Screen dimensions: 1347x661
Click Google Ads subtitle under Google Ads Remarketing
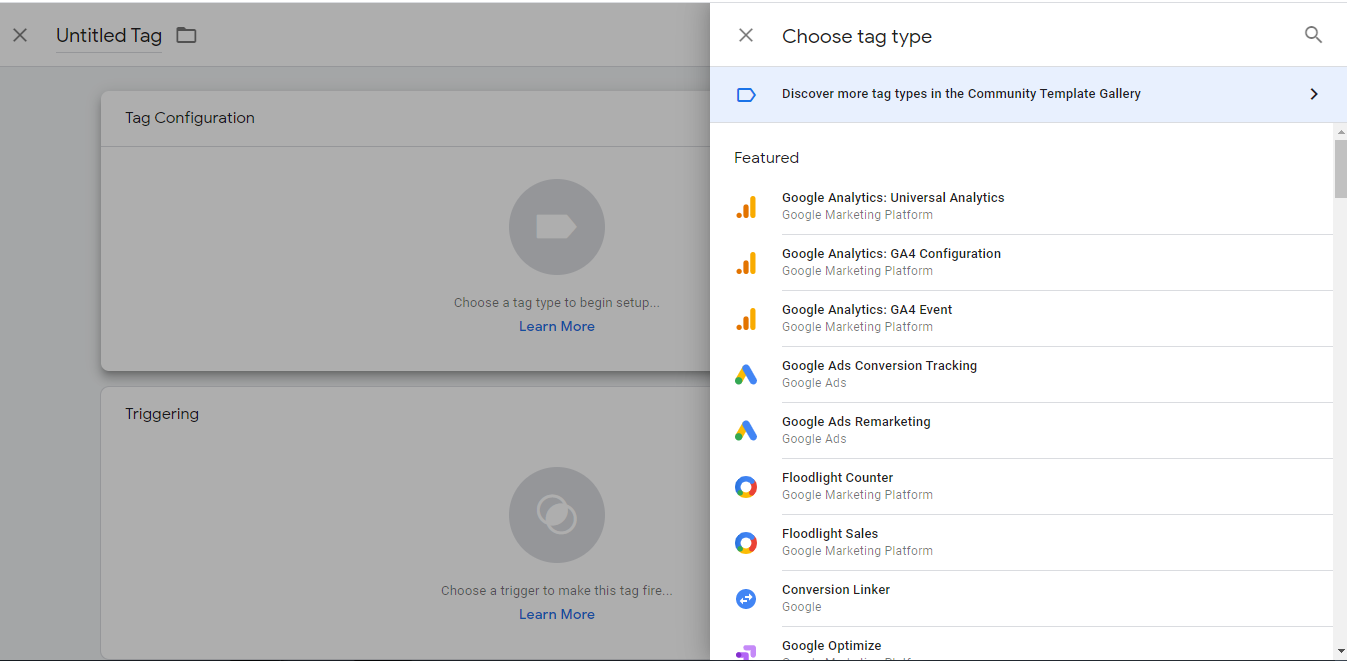pyautogui.click(x=814, y=439)
